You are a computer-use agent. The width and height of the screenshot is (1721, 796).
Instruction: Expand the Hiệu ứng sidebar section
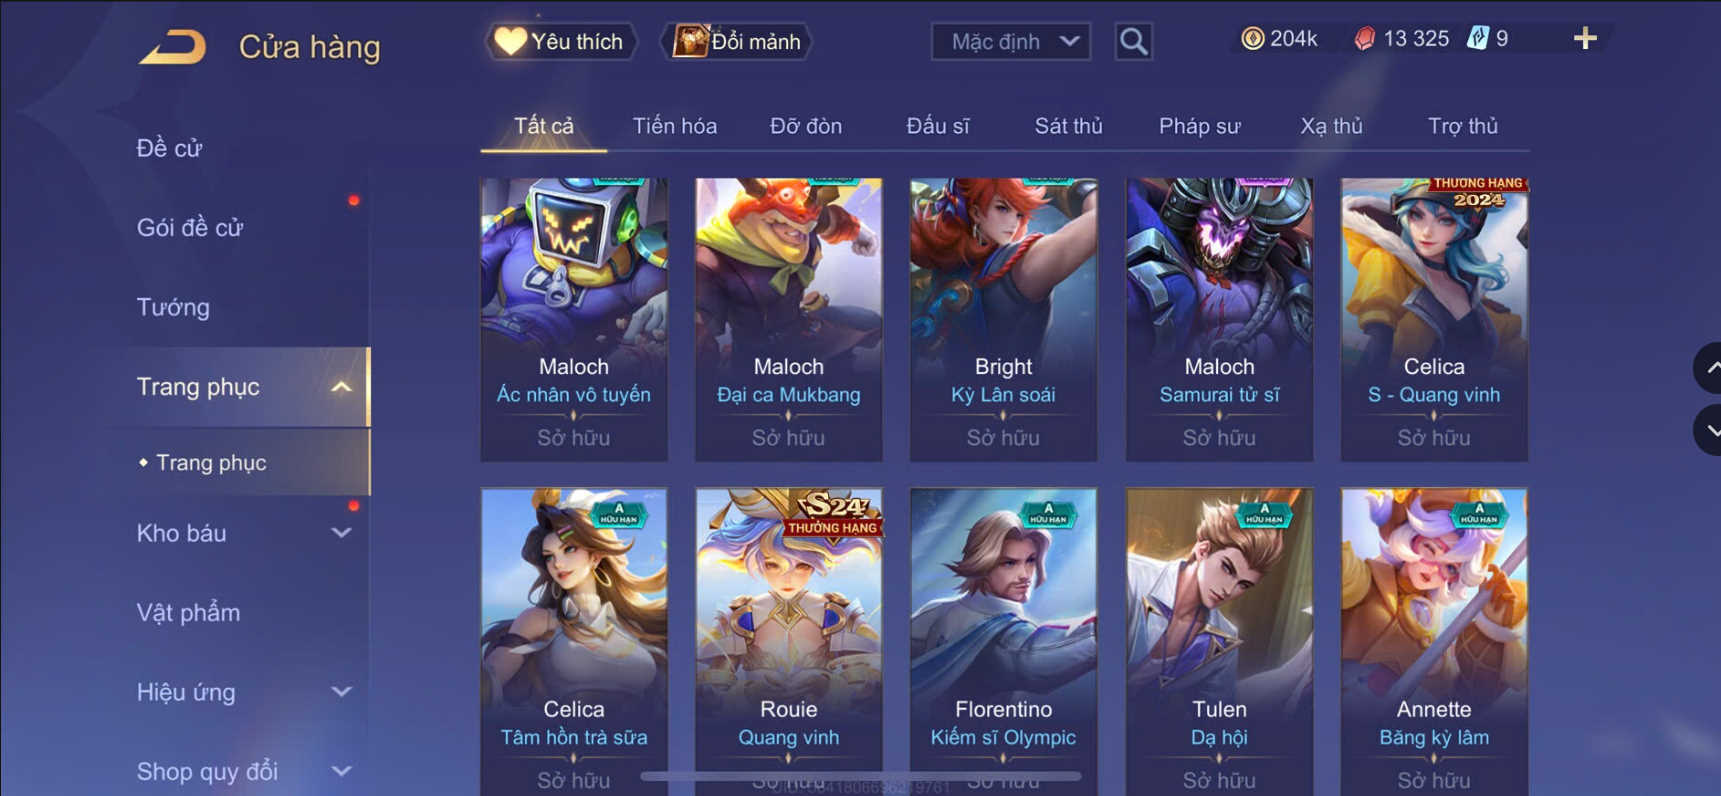pos(341,691)
